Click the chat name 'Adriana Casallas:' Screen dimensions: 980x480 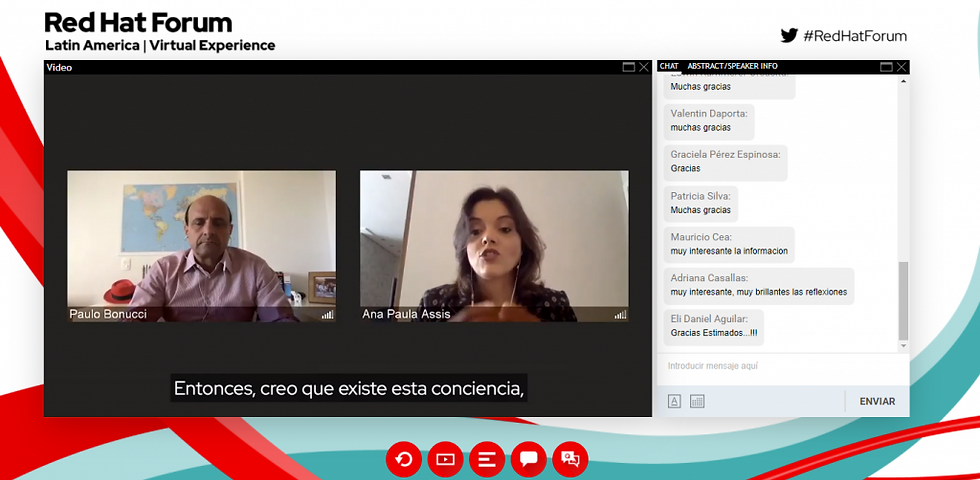point(709,278)
